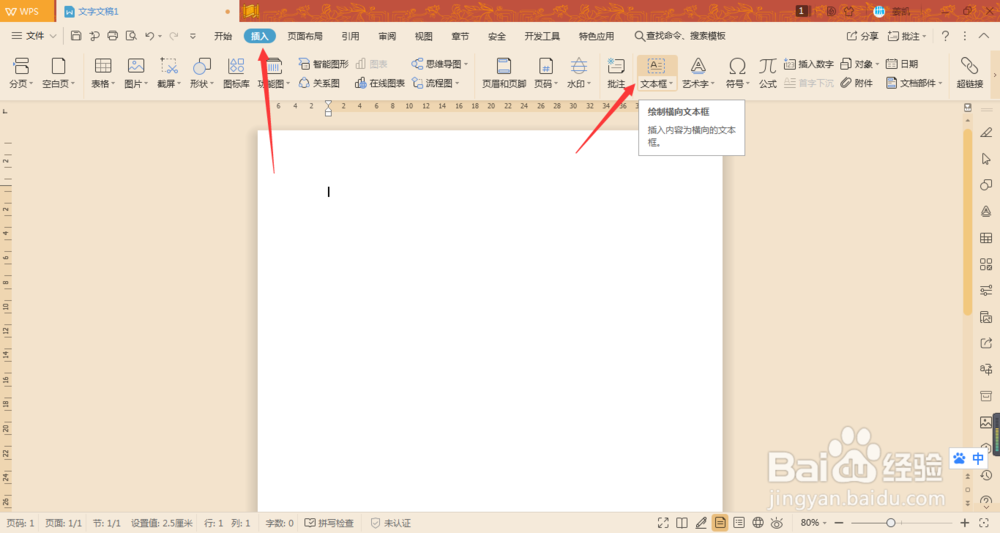
Task: Click the WordArt (艺术字) icon
Action: pyautogui.click(x=698, y=66)
